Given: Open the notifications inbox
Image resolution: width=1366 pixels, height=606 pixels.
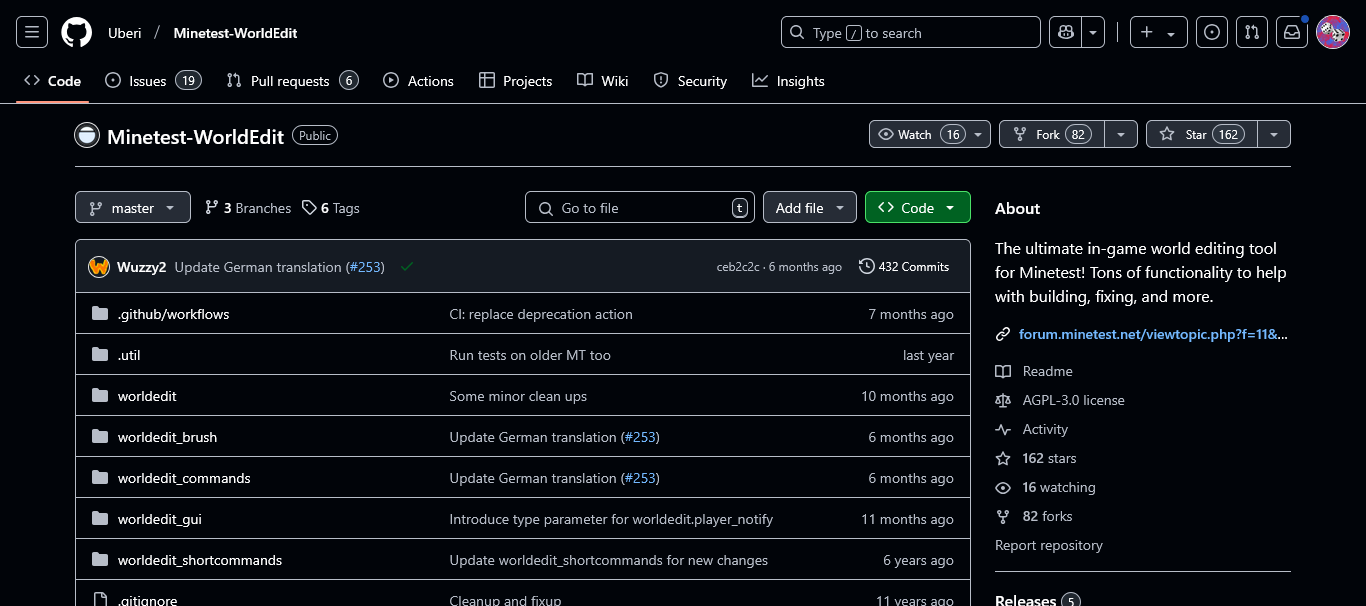Looking at the screenshot, I should click(x=1292, y=33).
